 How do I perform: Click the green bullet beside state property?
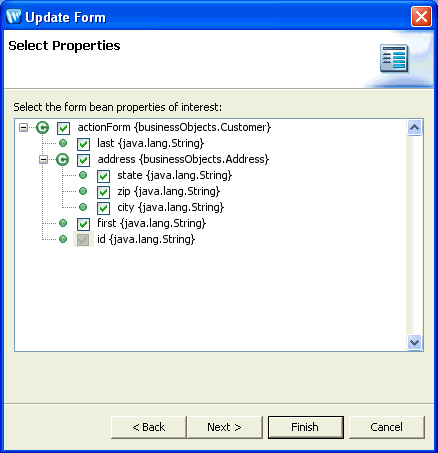pos(83,175)
